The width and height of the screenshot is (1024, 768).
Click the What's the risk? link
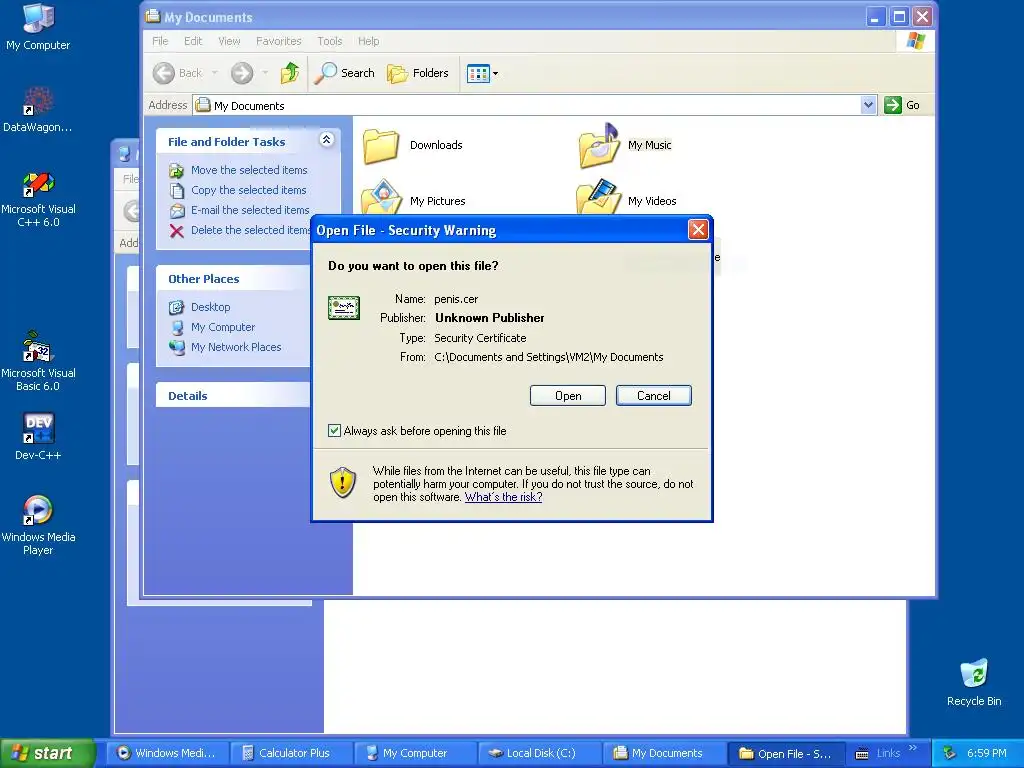(504, 497)
